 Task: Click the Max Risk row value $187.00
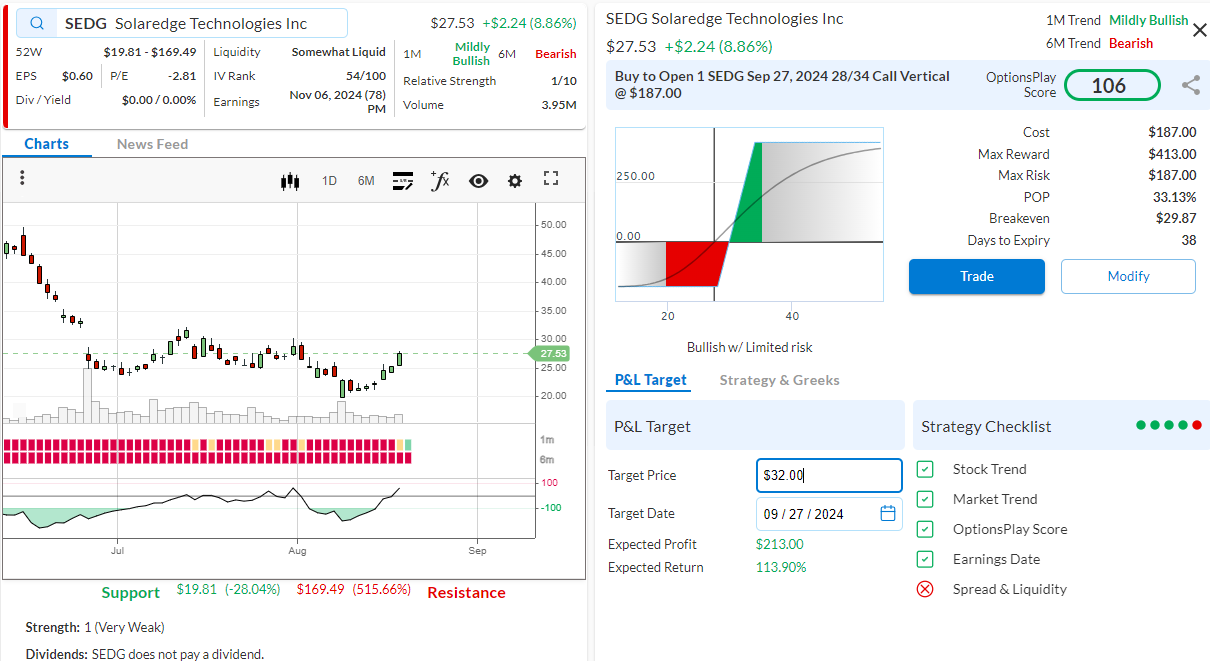click(1172, 176)
